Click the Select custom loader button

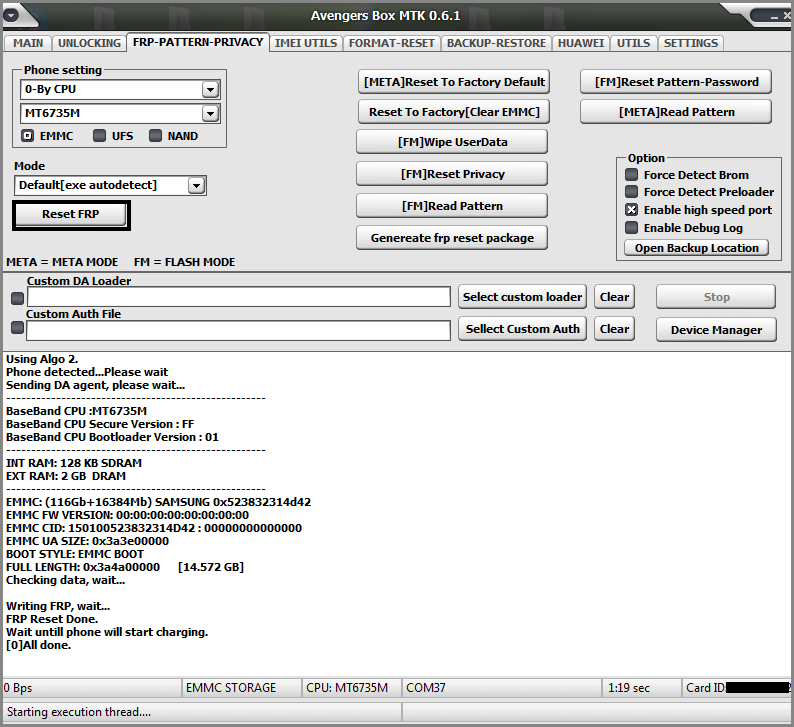522,297
